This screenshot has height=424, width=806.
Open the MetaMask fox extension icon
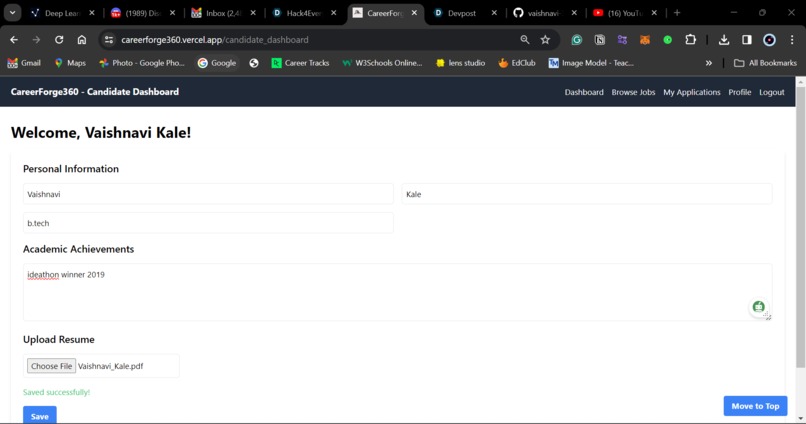(645, 40)
